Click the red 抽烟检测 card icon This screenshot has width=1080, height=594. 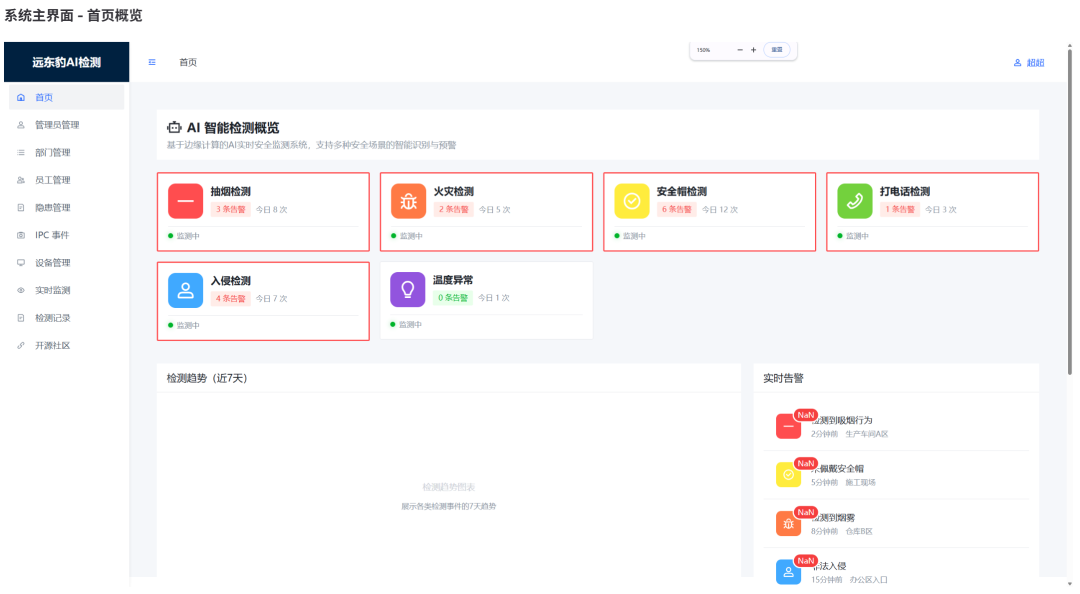point(185,201)
